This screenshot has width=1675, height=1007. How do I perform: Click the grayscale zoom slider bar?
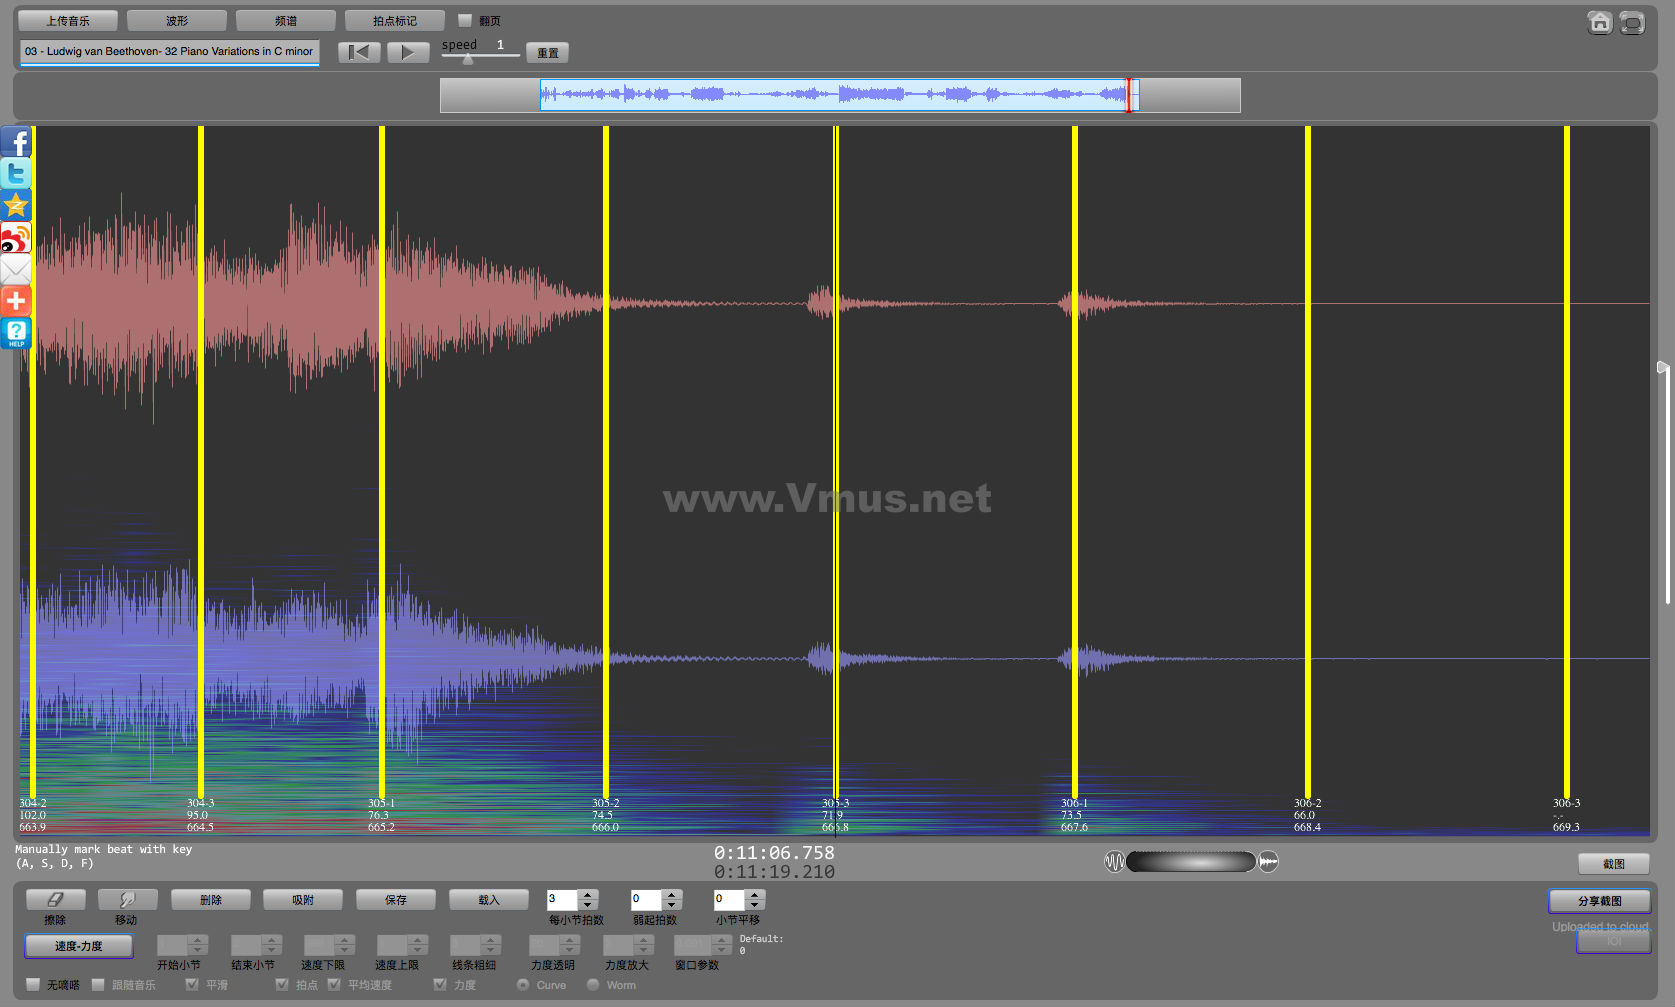pyautogui.click(x=1191, y=861)
